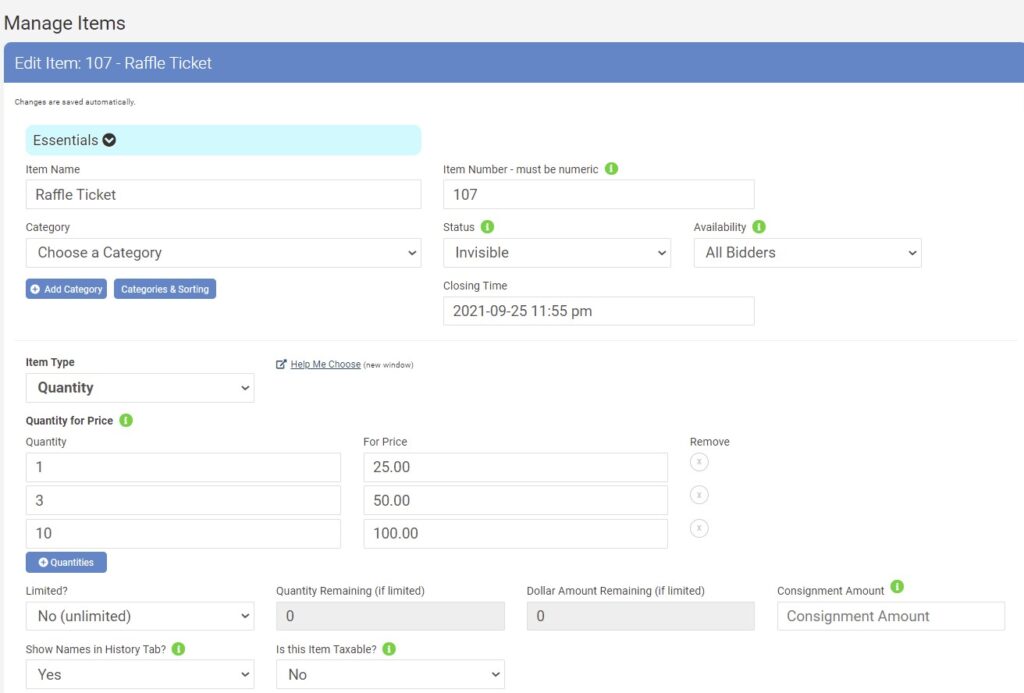
Task: Click the Categories & Sorting button
Action: (165, 289)
